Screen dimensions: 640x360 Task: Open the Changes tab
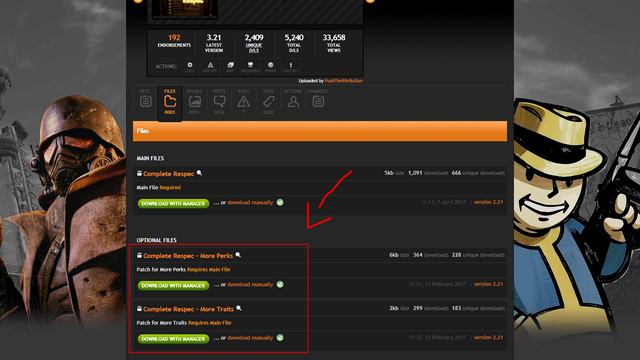pos(318,99)
